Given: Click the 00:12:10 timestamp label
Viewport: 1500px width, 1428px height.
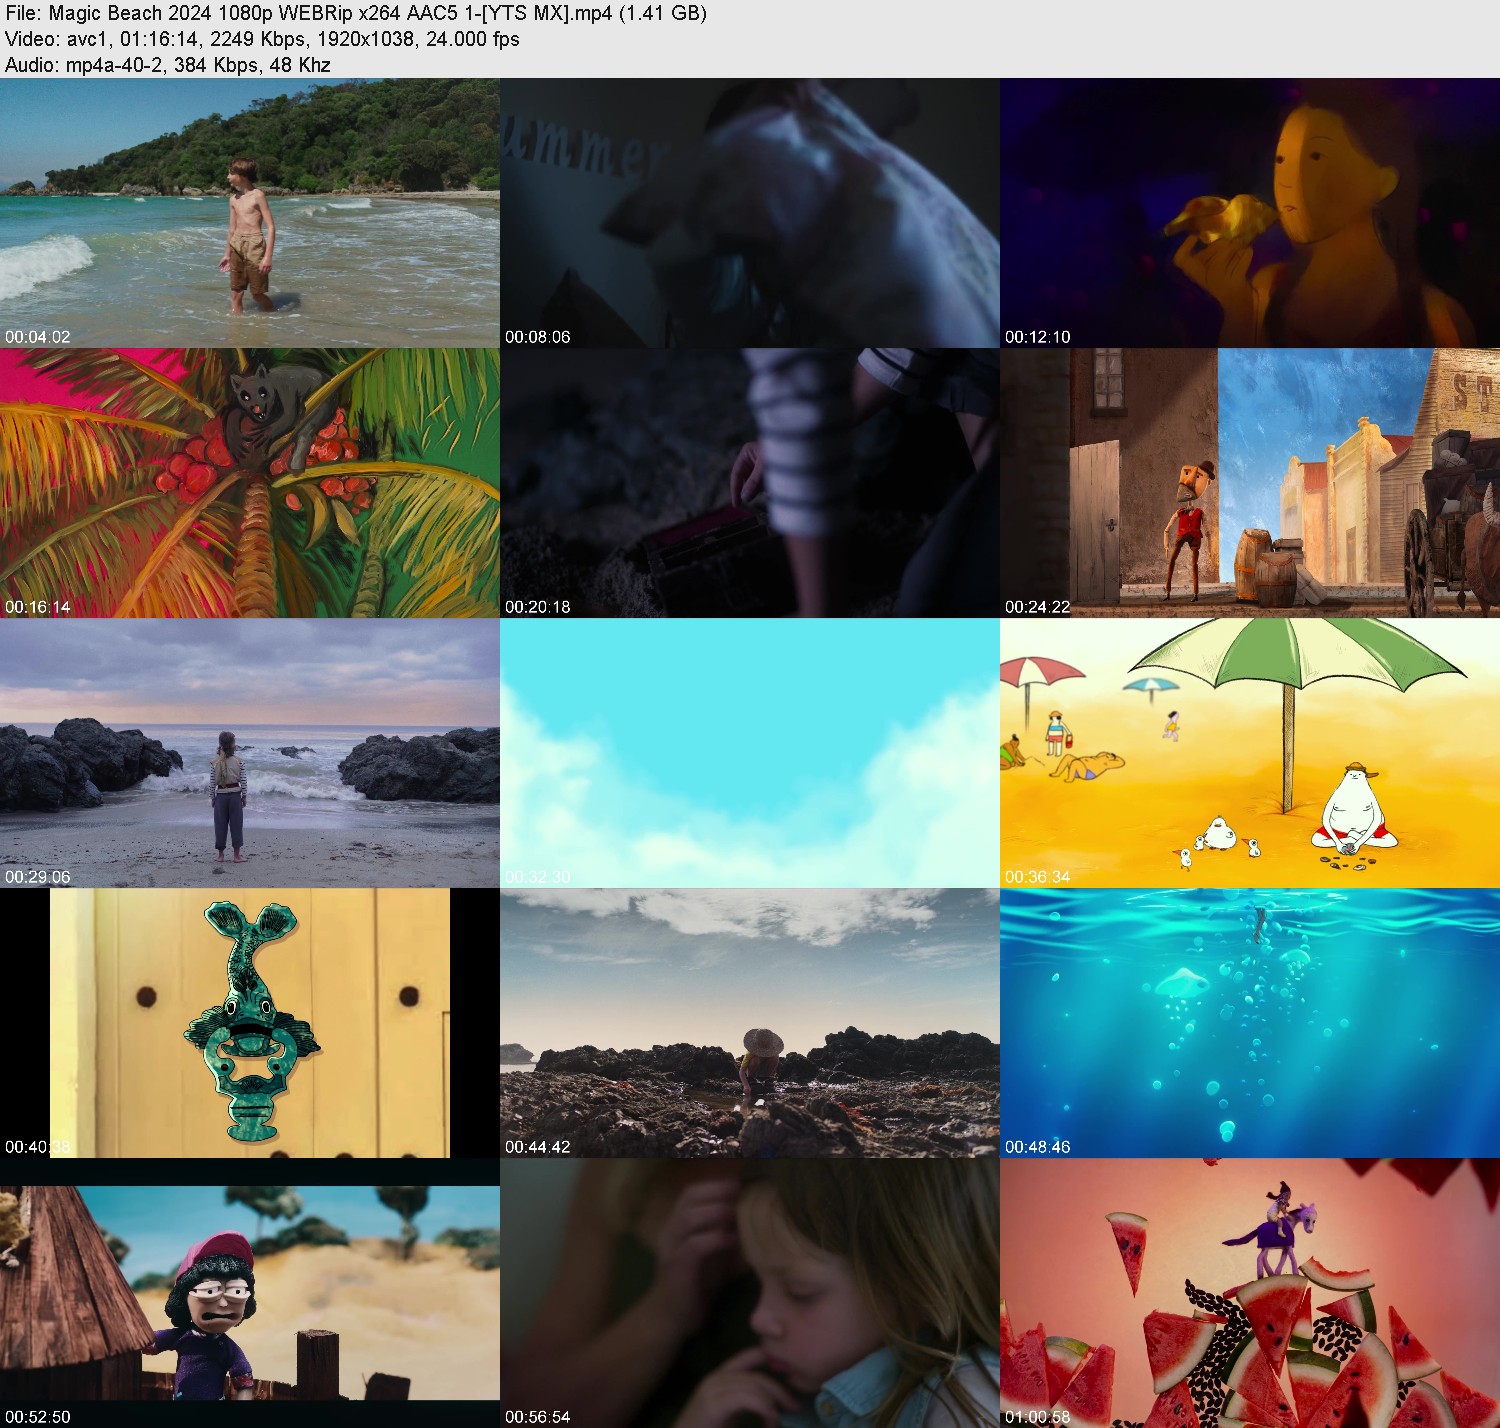Looking at the screenshot, I should [1038, 337].
